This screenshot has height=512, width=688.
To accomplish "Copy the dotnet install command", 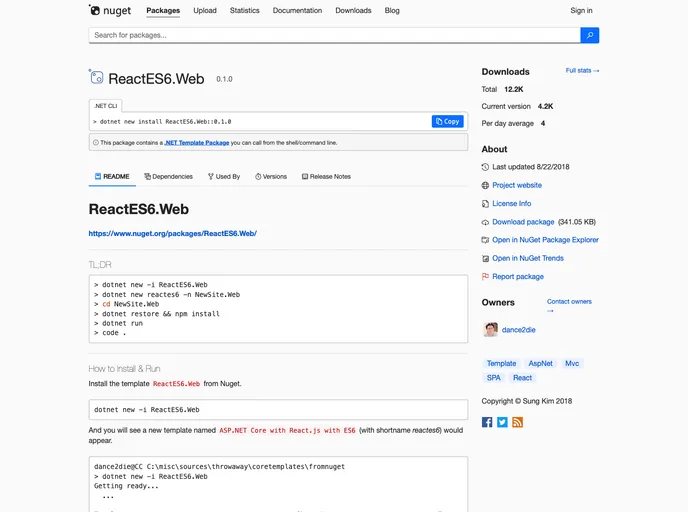I will click(448, 122).
